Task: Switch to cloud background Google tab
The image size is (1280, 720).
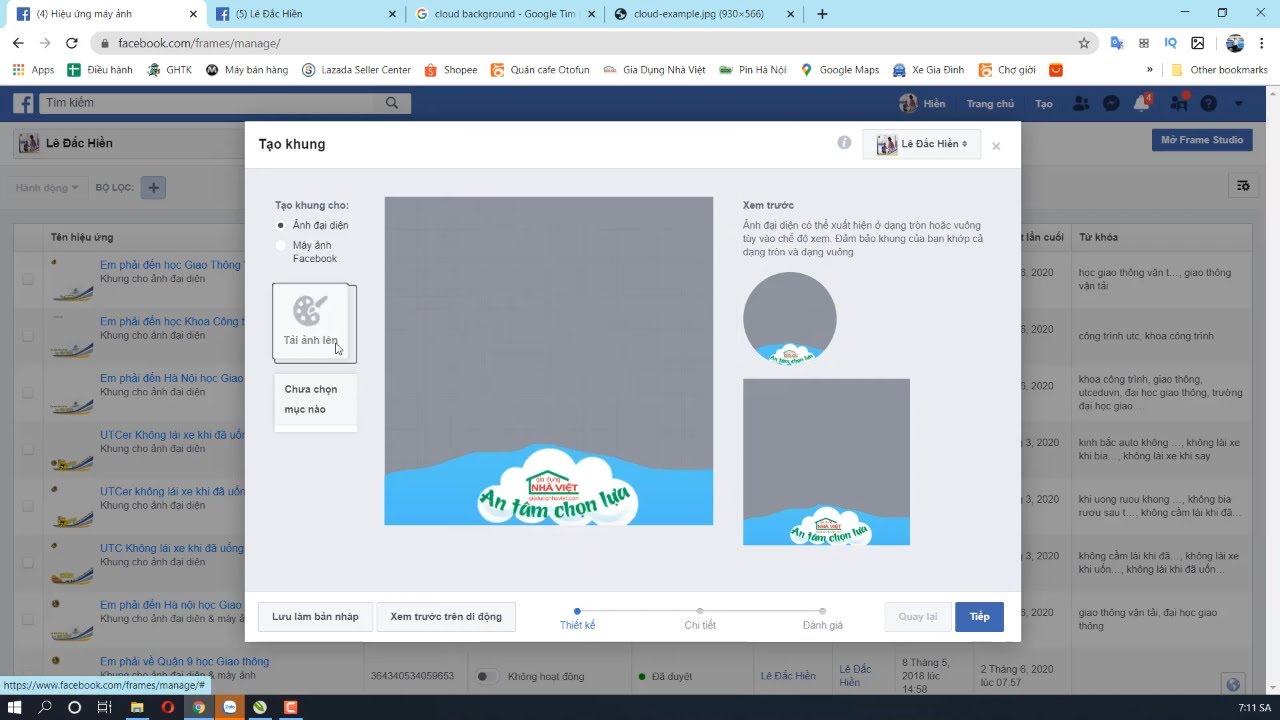Action: pos(505,14)
